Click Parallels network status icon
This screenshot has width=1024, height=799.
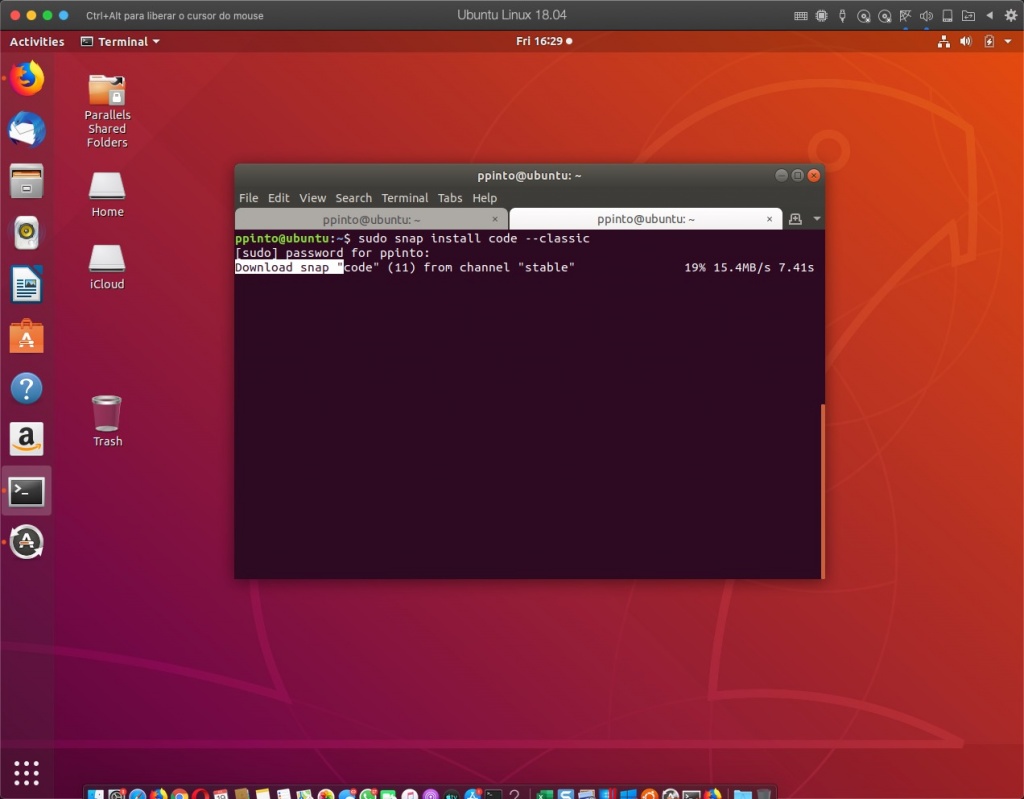click(x=905, y=16)
